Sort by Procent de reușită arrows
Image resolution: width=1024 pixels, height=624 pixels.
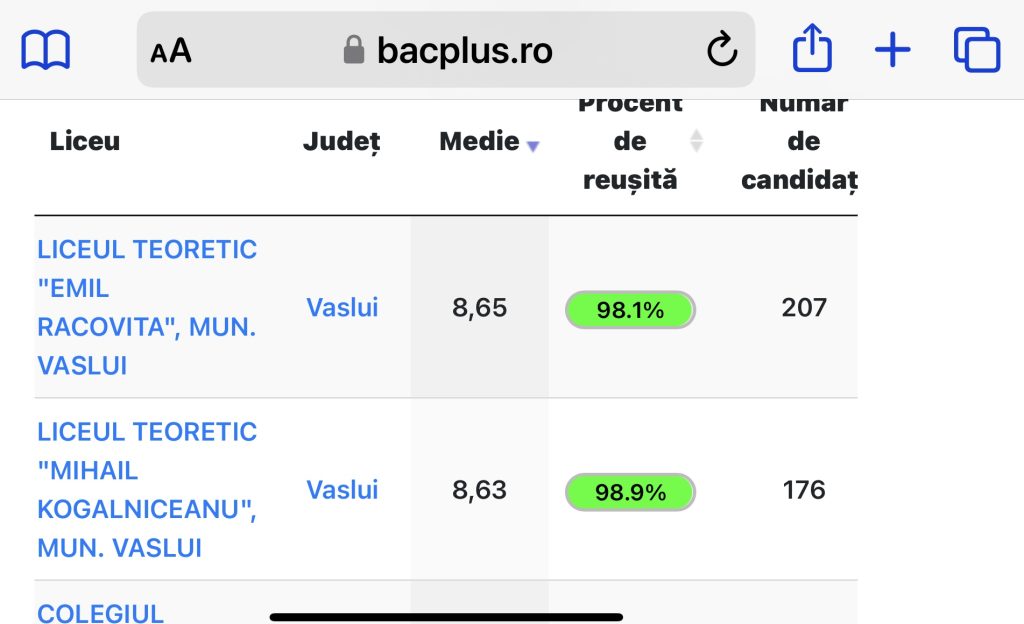coord(696,140)
